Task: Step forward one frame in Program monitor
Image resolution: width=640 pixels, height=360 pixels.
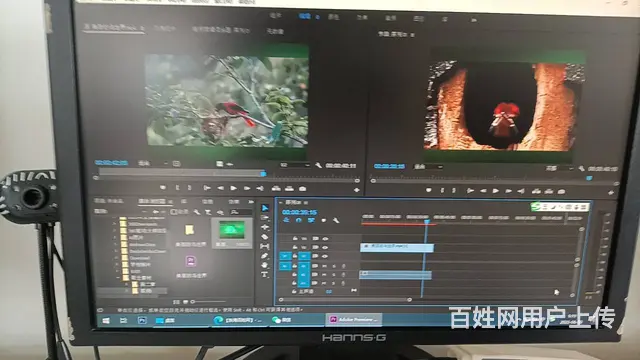Action: 509,191
